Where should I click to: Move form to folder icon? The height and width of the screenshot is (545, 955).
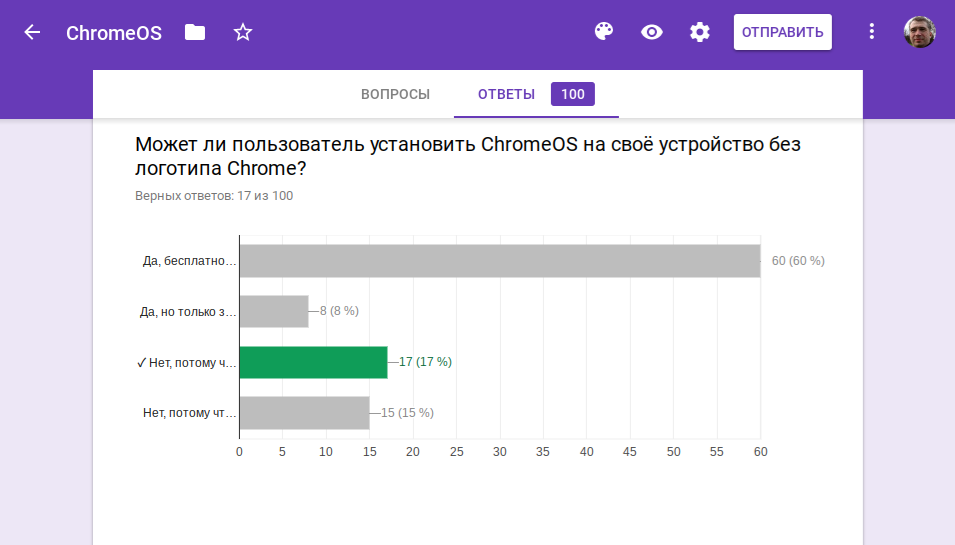coord(195,32)
